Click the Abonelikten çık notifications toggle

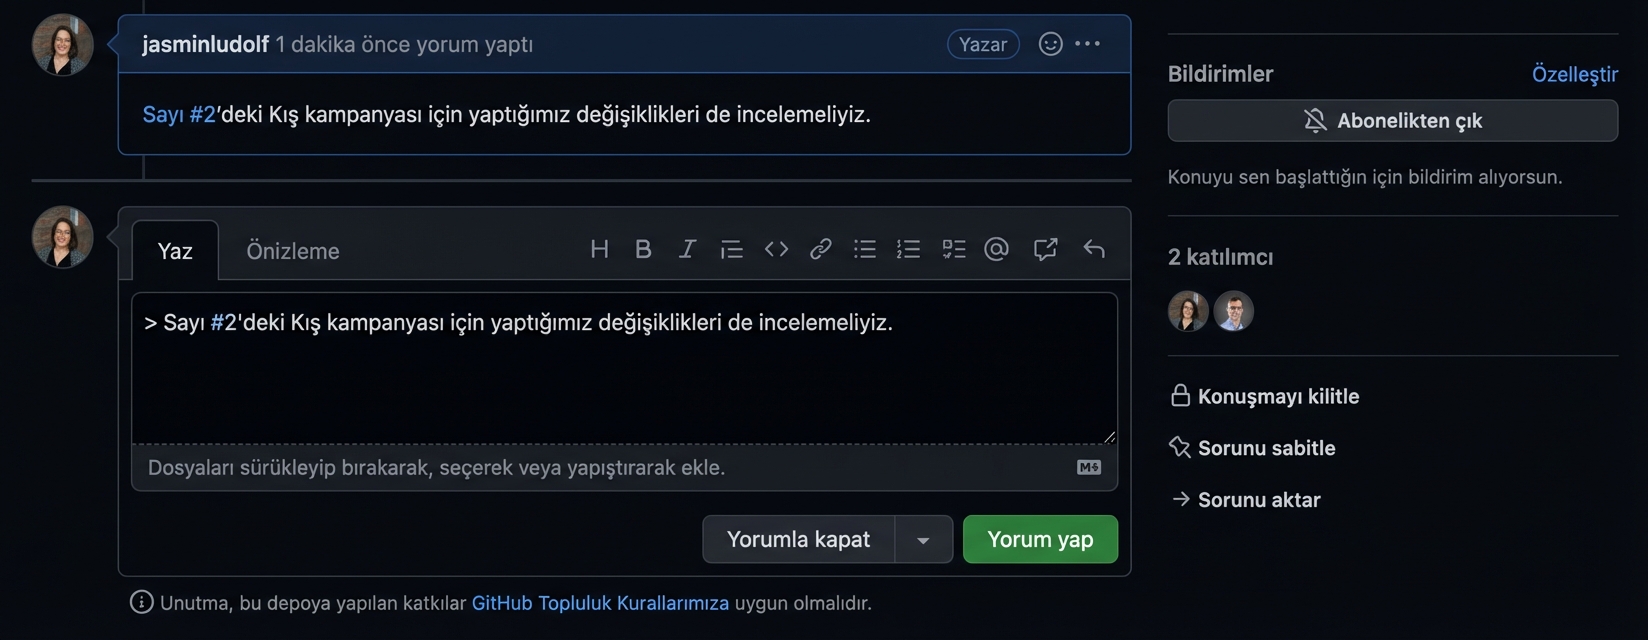click(1392, 120)
